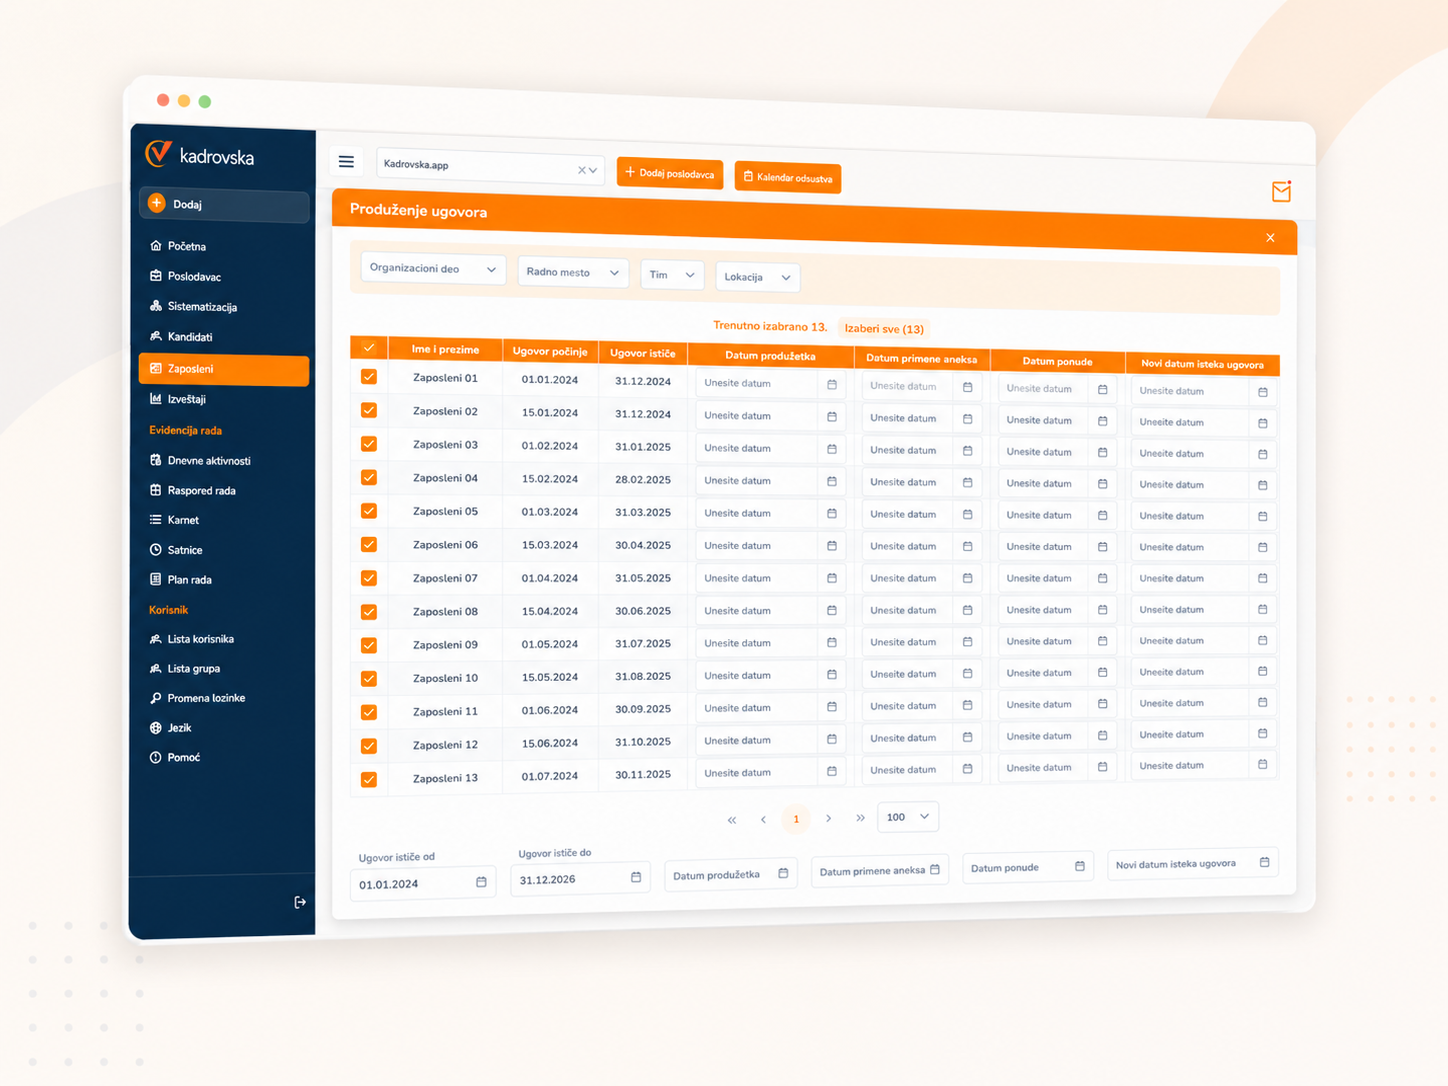Open calendar for Zaposleni 03 Datum primene aneksa
Viewport: 1448px width, 1086px height.
[967, 451]
